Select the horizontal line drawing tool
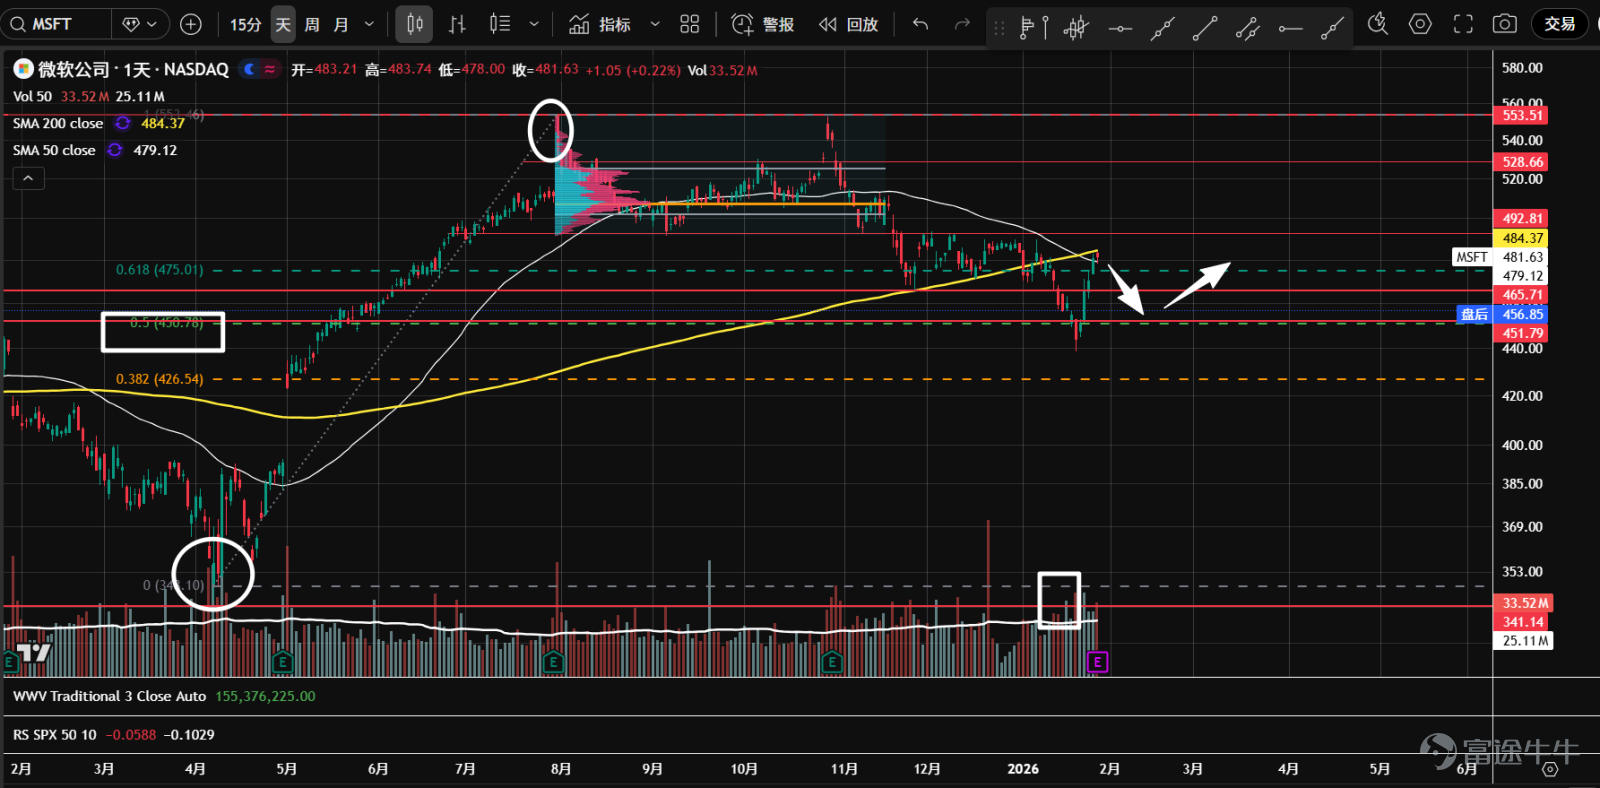 pyautogui.click(x=1120, y=27)
